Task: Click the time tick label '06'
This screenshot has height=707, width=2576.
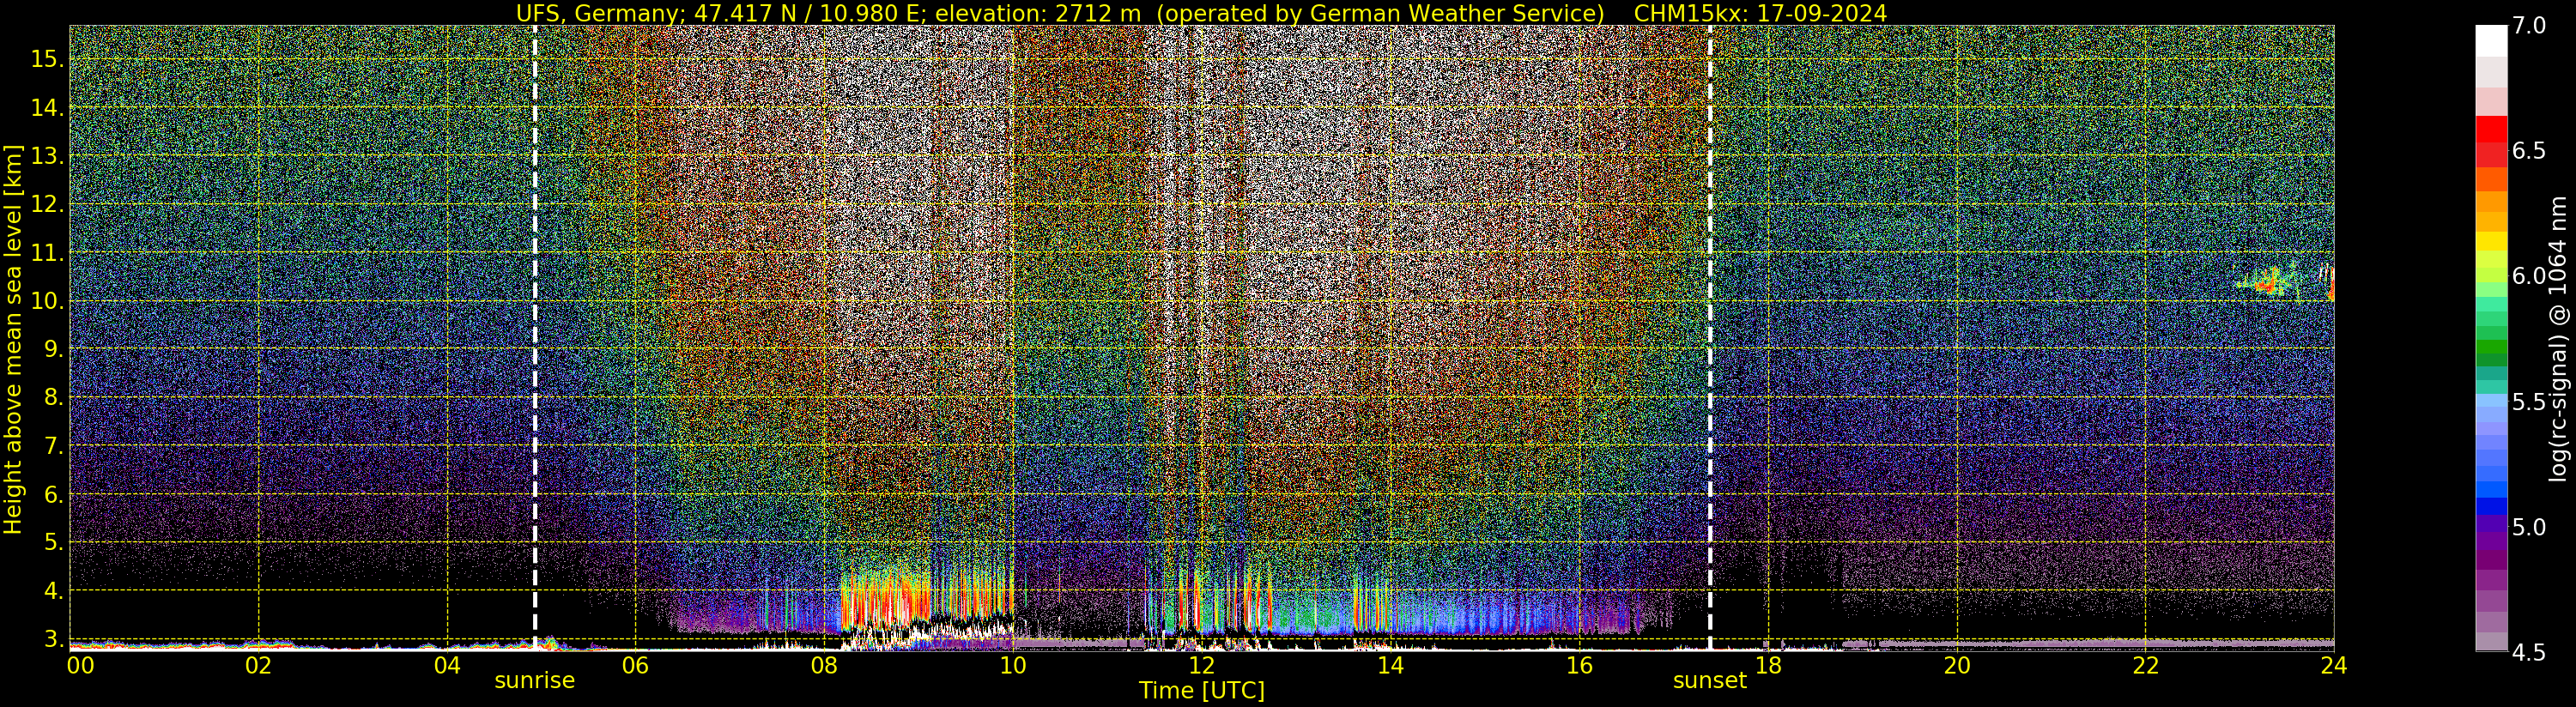Action: point(635,665)
